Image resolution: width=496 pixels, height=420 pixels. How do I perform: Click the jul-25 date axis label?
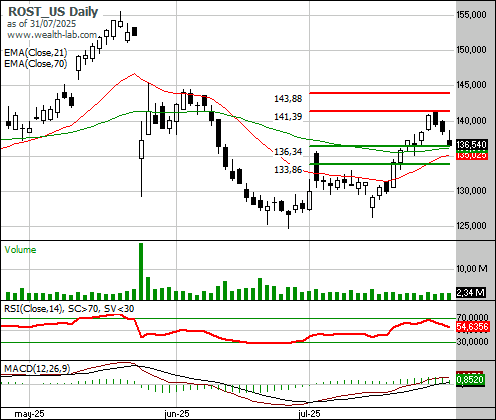click(309, 414)
